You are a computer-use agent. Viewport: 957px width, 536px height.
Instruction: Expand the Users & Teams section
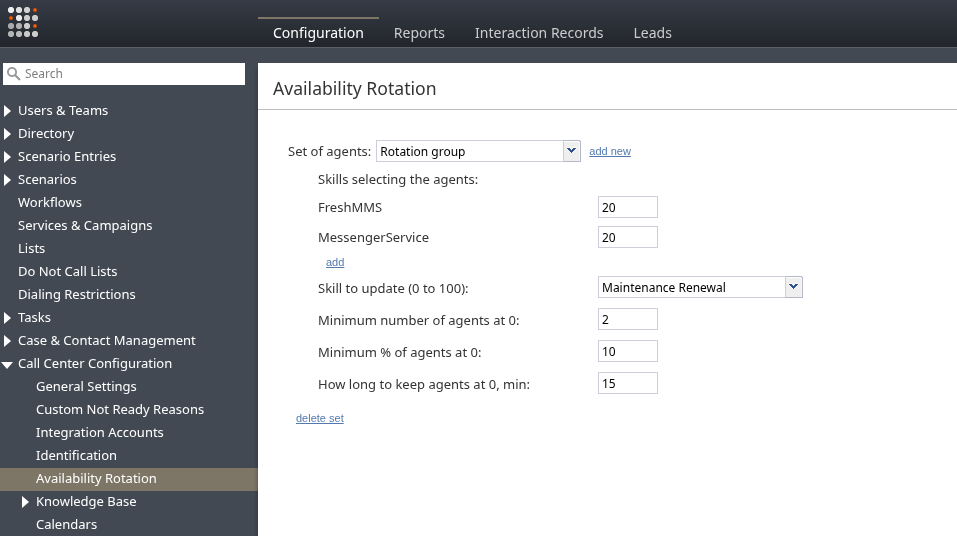[8, 111]
